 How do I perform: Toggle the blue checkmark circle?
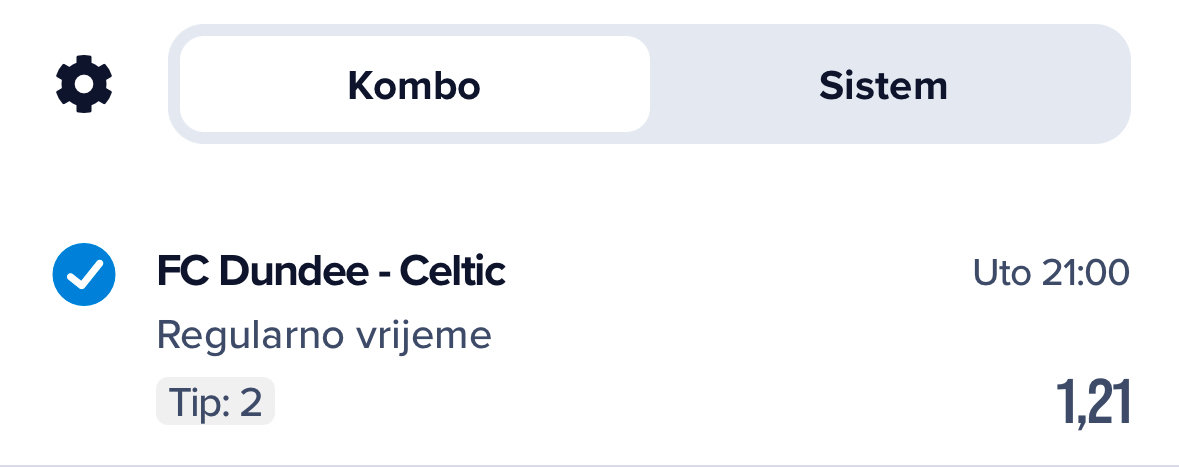point(84,273)
